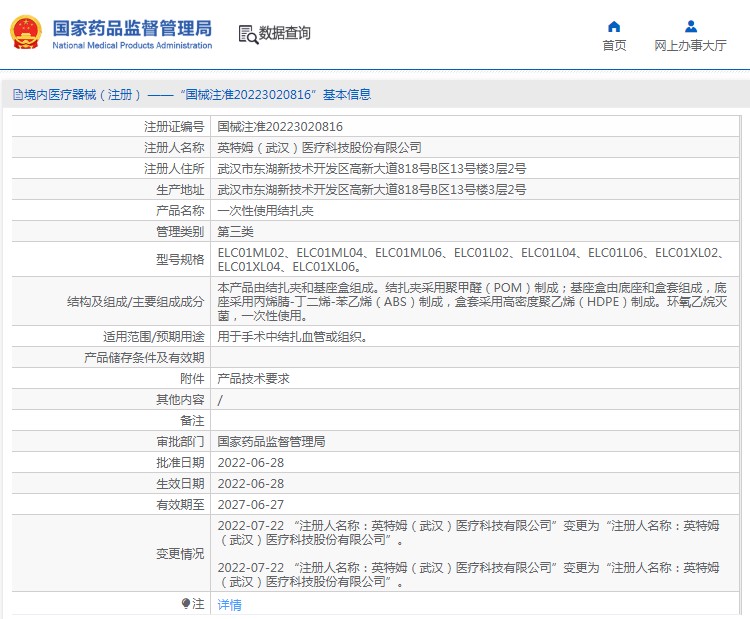Click registration number 国械注准20223020816 in the table

280,127
